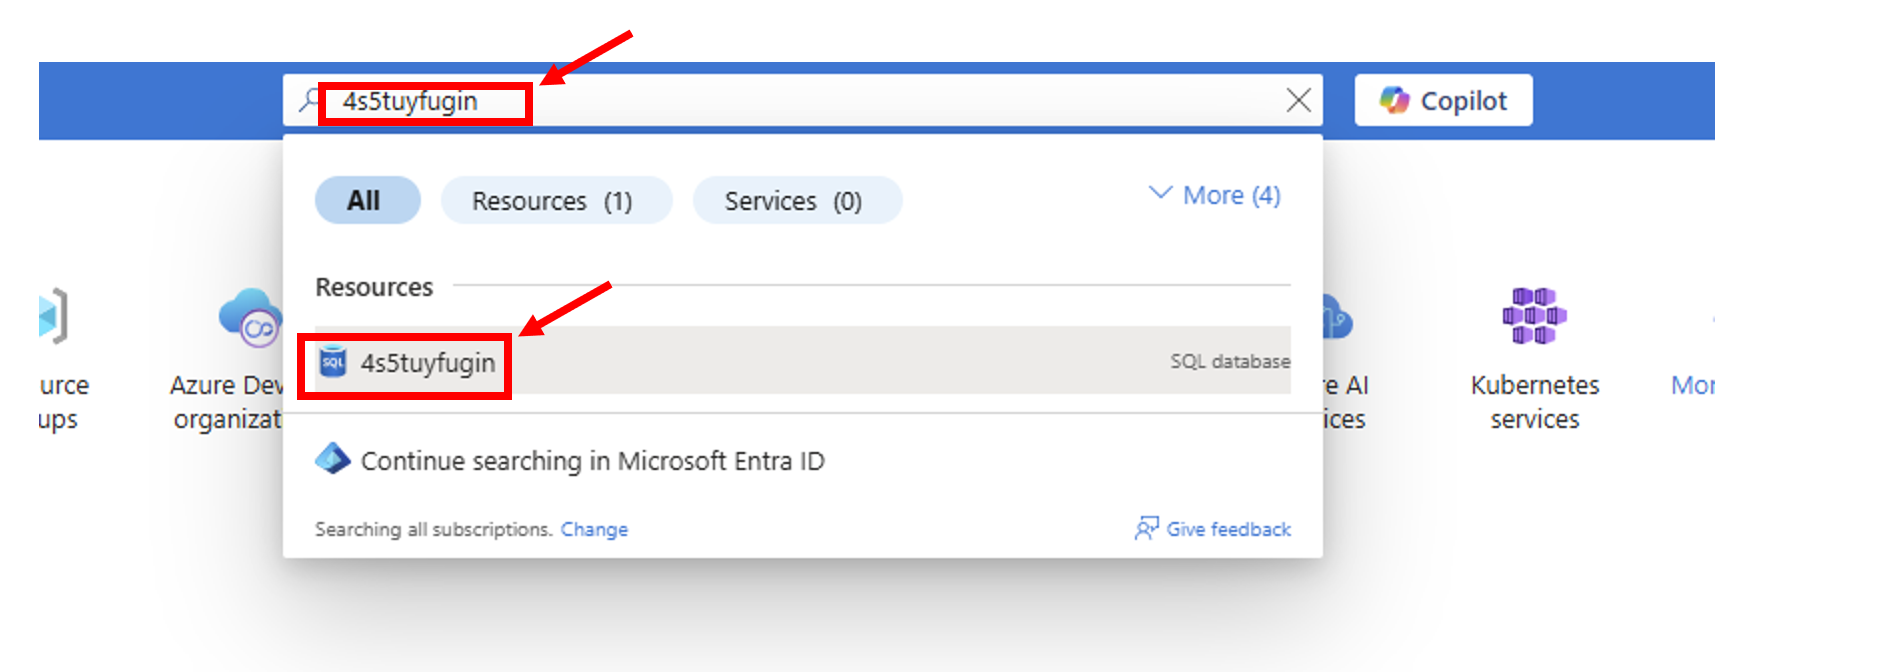The width and height of the screenshot is (1891, 672).
Task: Open the Azure DevOps organizations icon
Action: (x=249, y=318)
